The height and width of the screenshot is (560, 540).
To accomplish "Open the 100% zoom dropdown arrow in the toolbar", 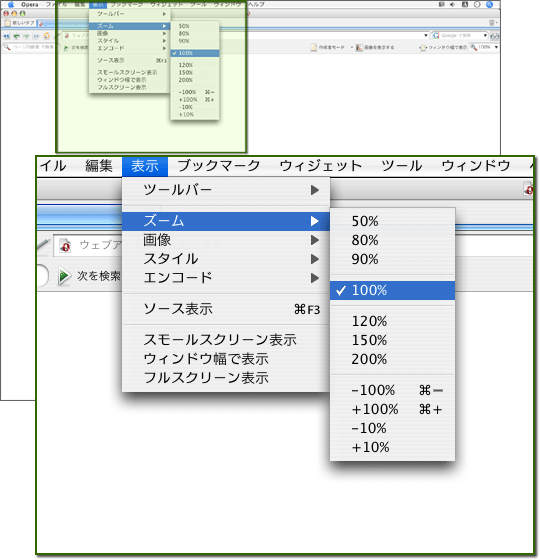I will (496, 47).
